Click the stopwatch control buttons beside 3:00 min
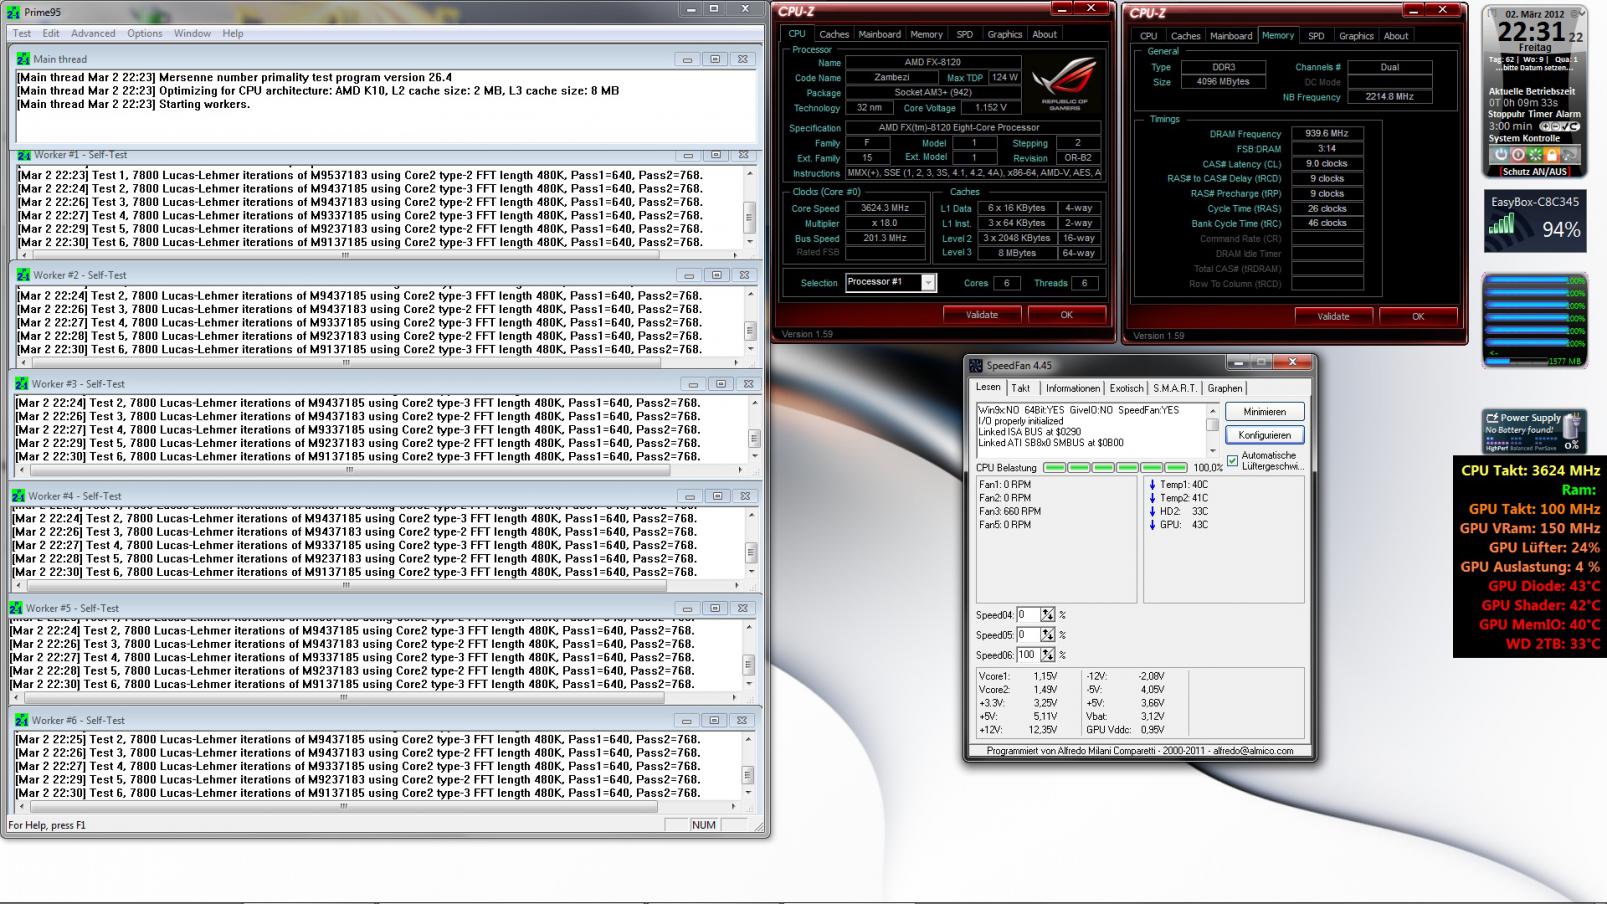 pos(1559,127)
